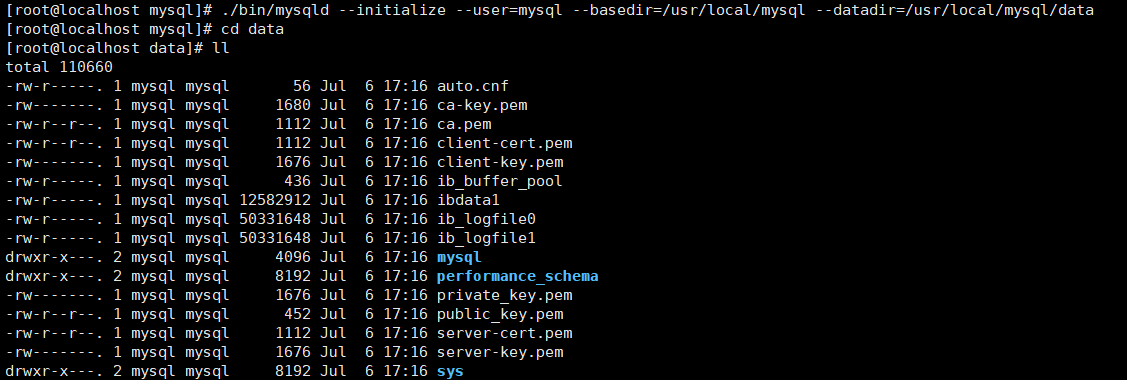This screenshot has height=380, width=1127.
Task: Click the 12582912 file size value
Action: (x=275, y=200)
